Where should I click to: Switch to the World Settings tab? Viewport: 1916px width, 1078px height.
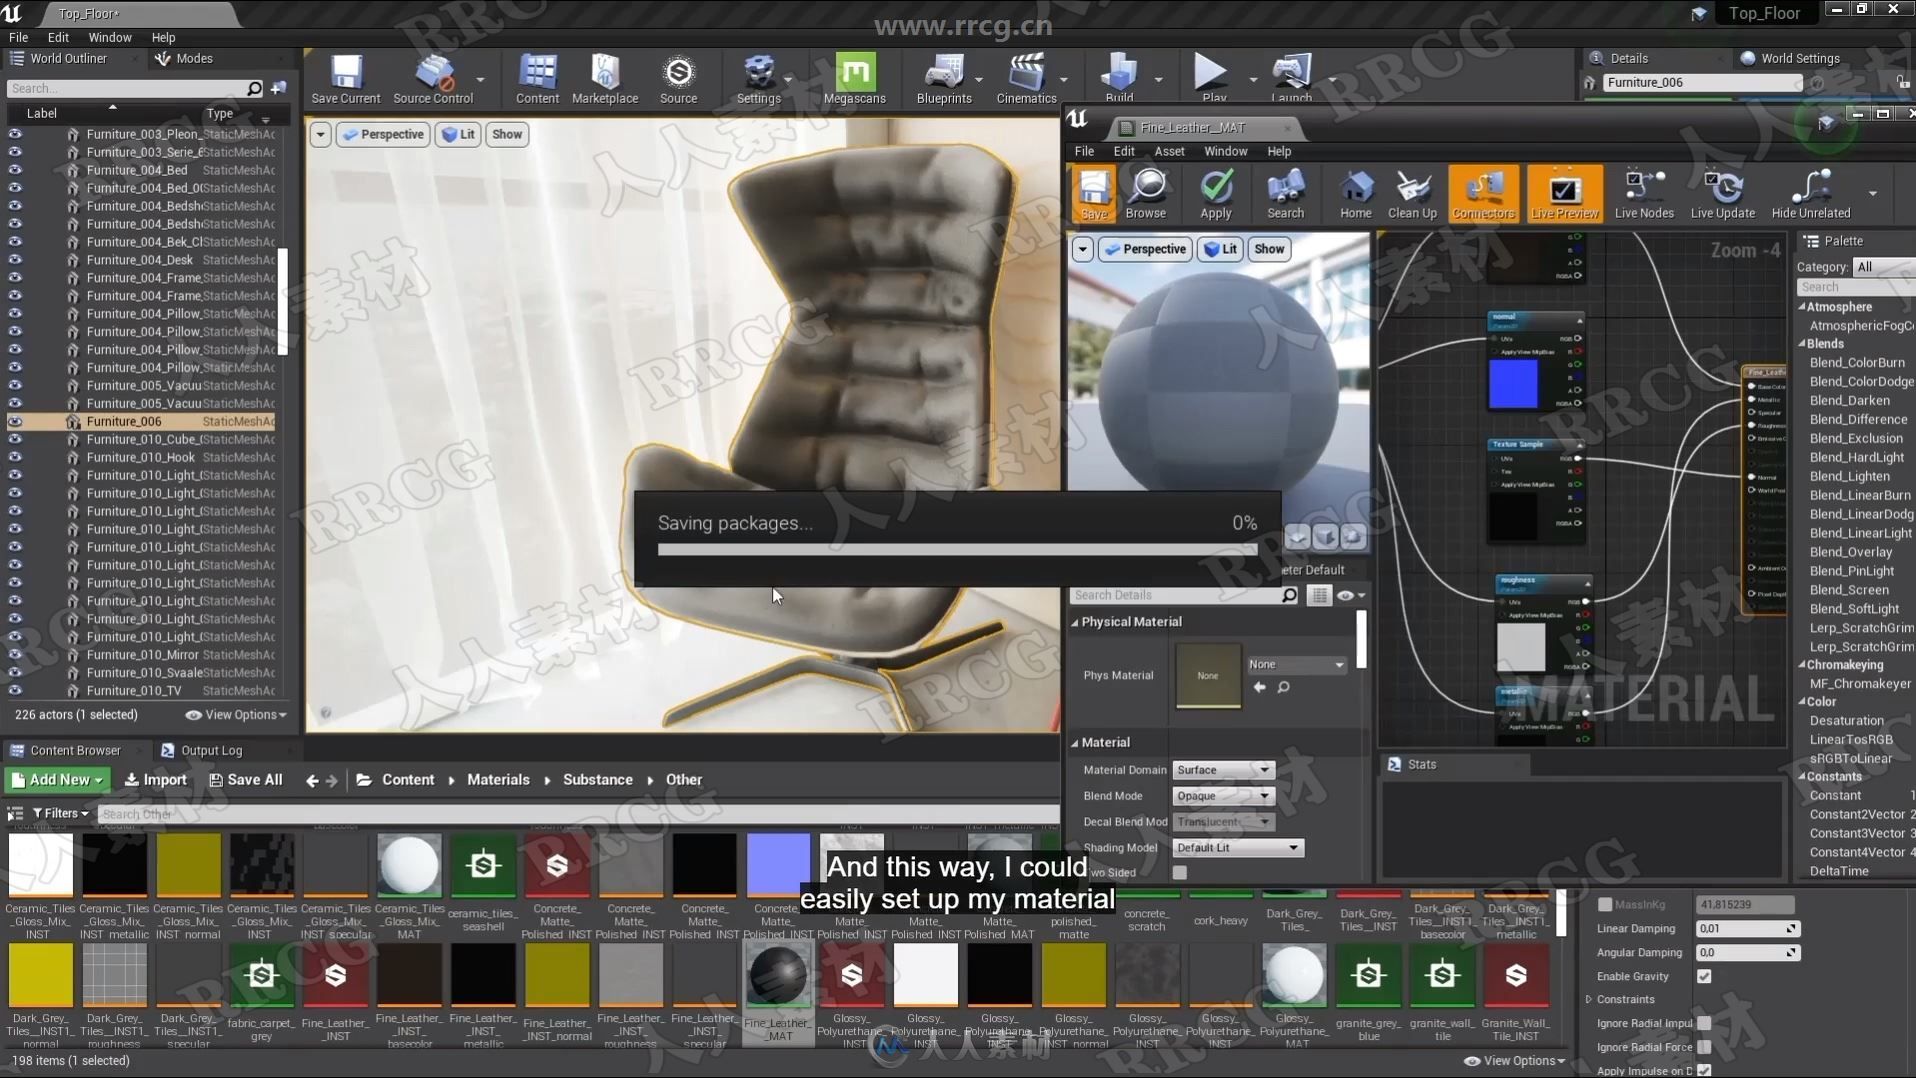(x=1799, y=58)
